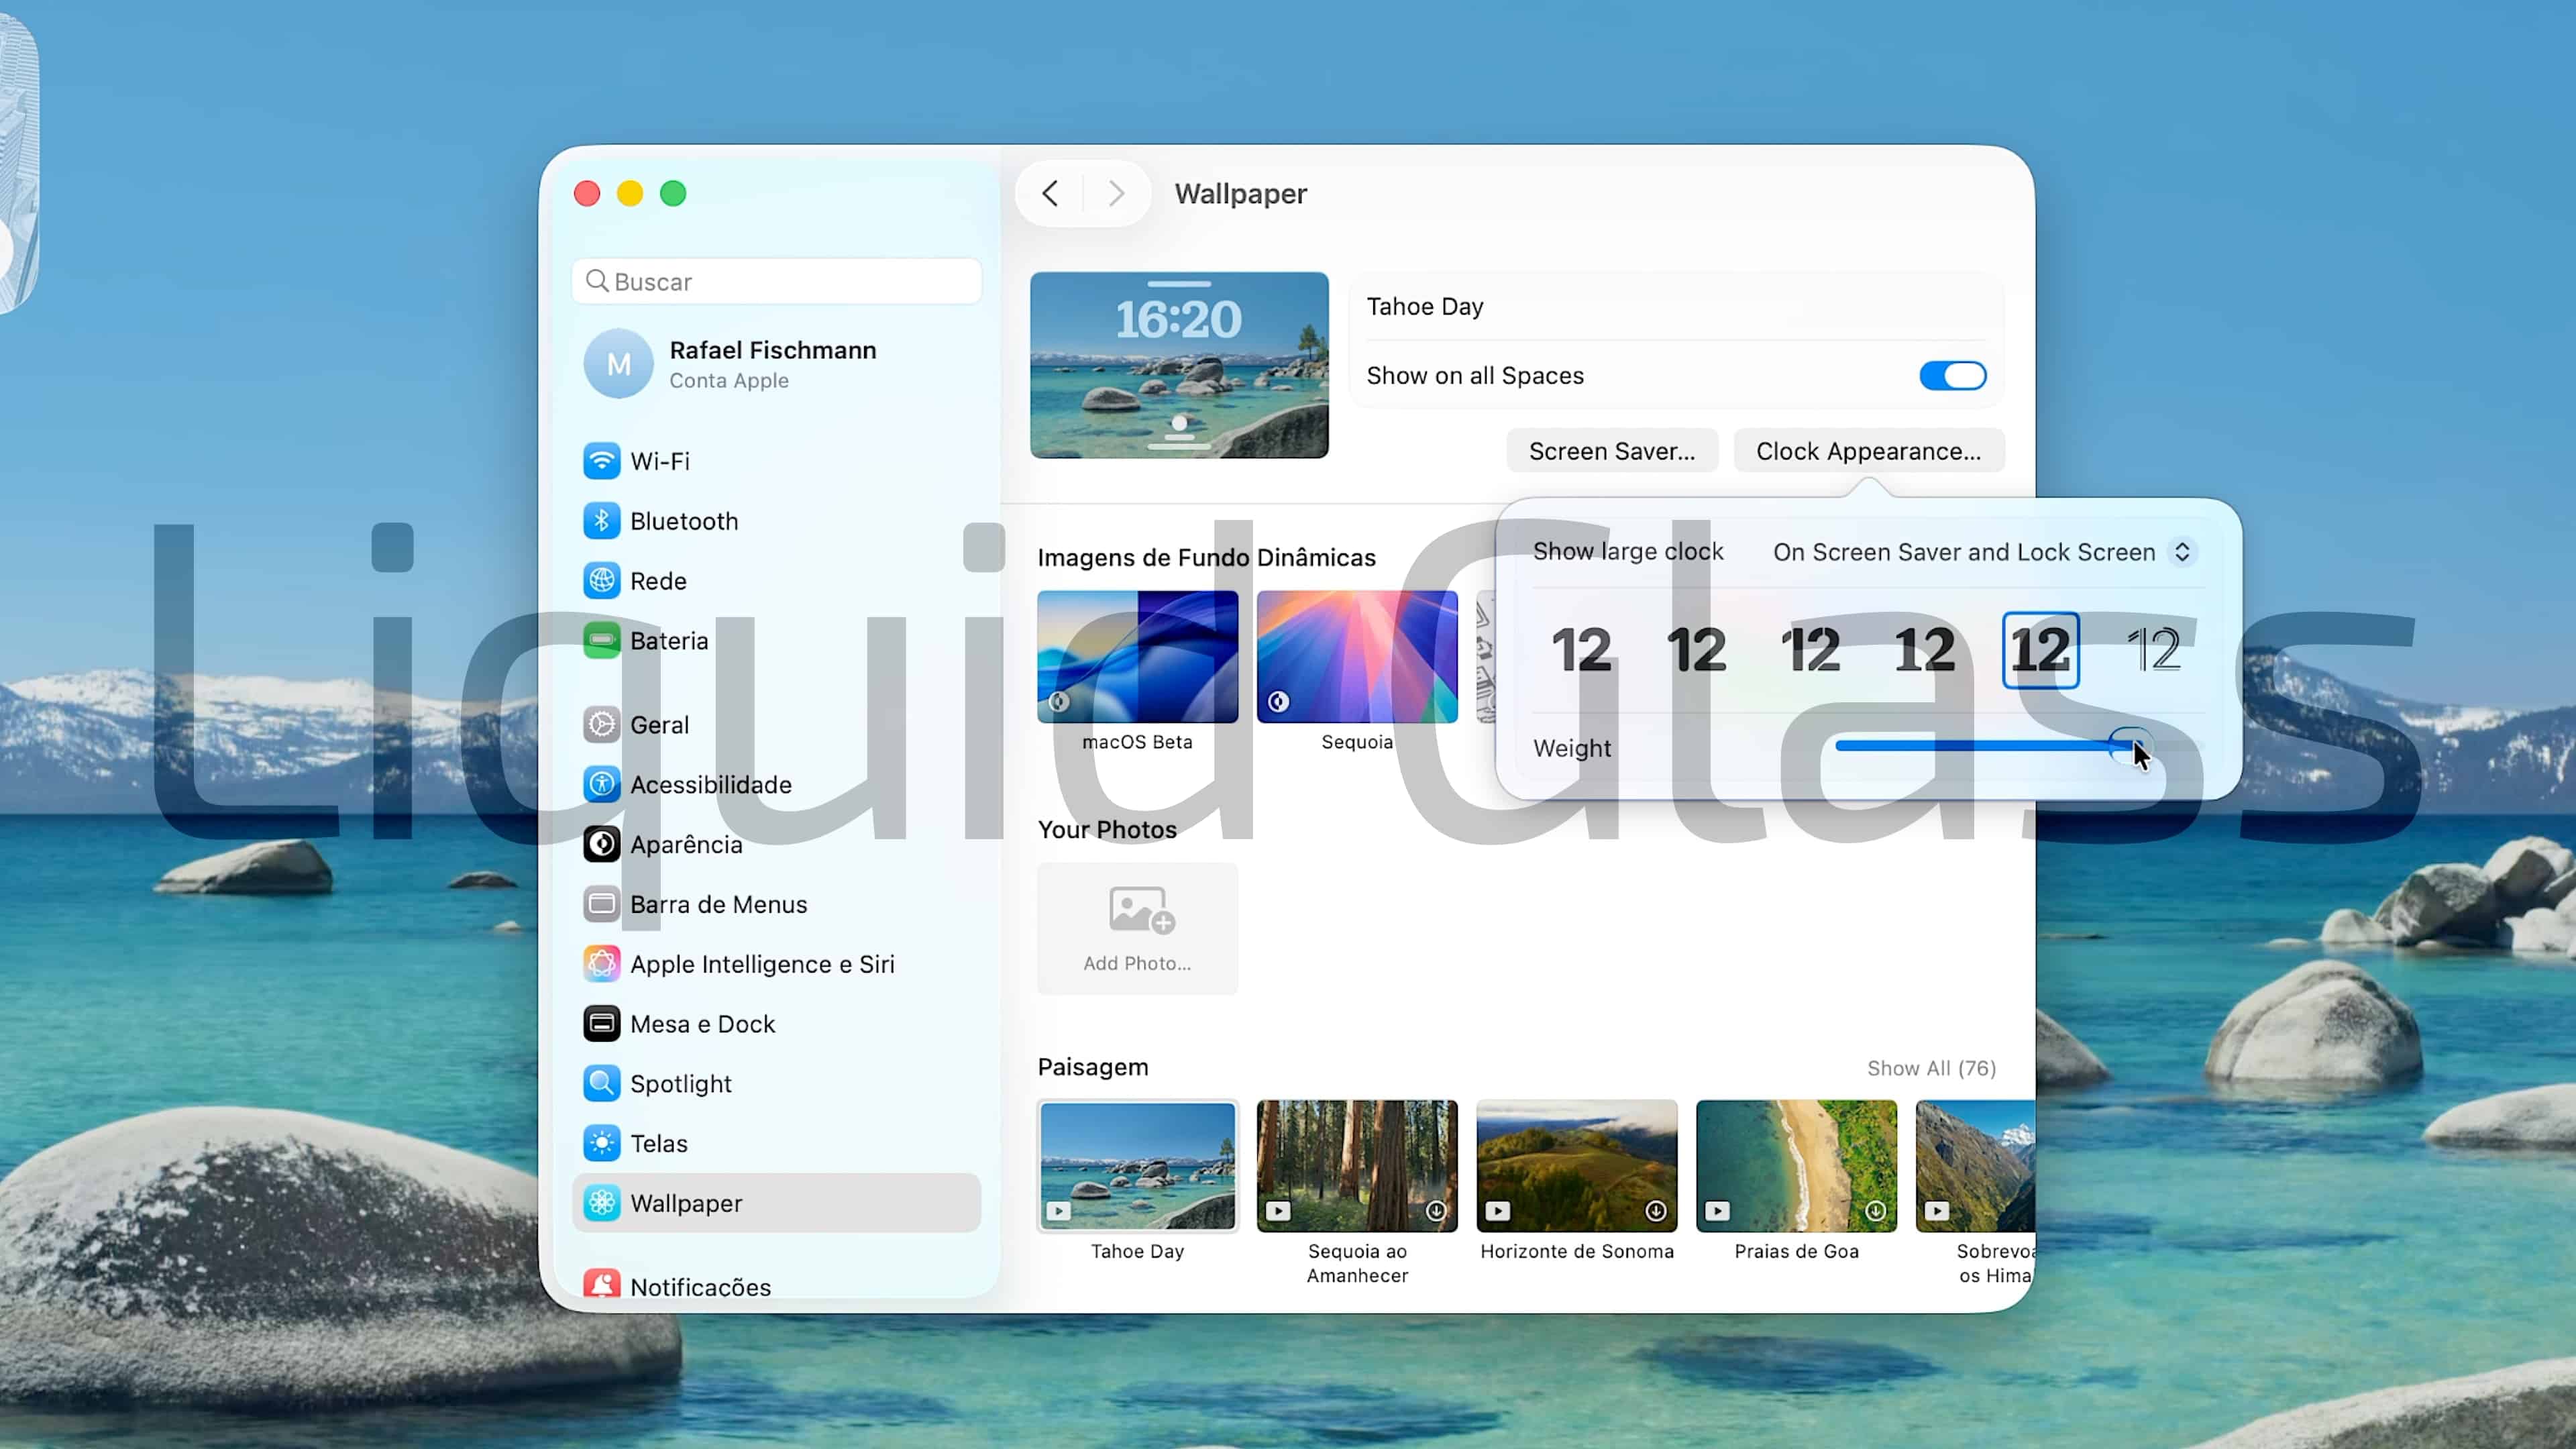Choose Horizonte de Sonoma wallpaper
Viewport: 2576px width, 1449px height.
pos(1577,1166)
